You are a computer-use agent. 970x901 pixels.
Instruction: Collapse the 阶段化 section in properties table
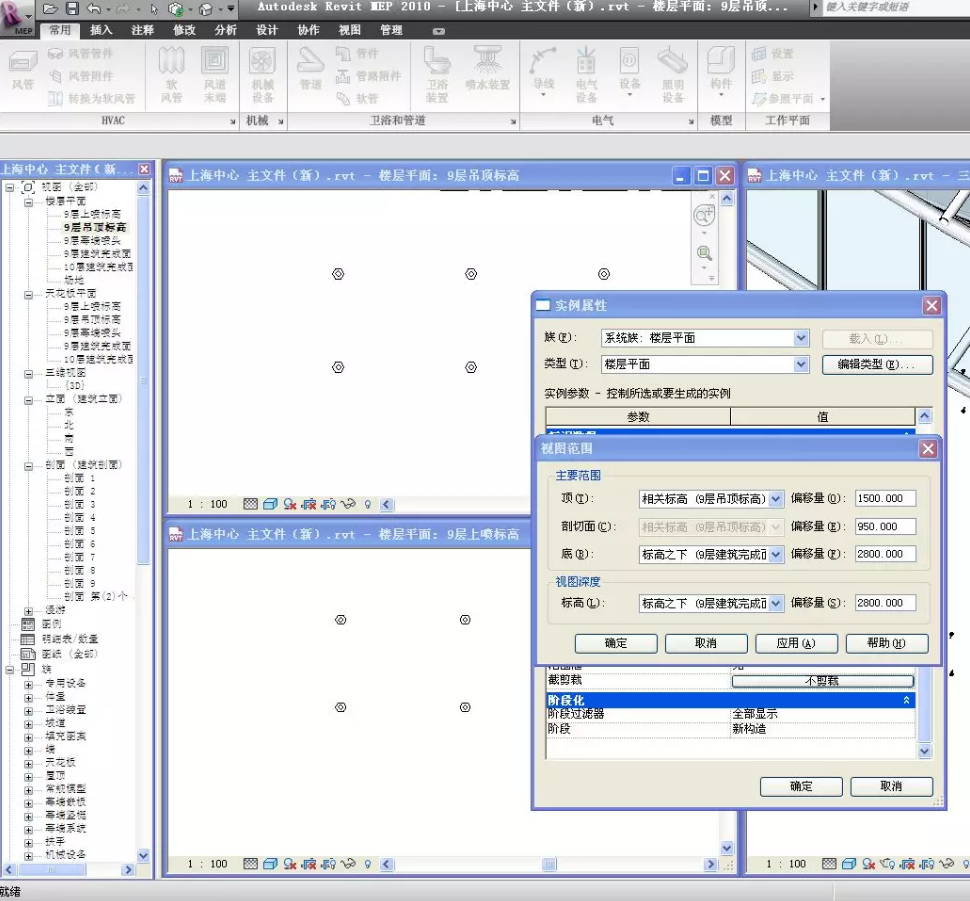pos(907,701)
